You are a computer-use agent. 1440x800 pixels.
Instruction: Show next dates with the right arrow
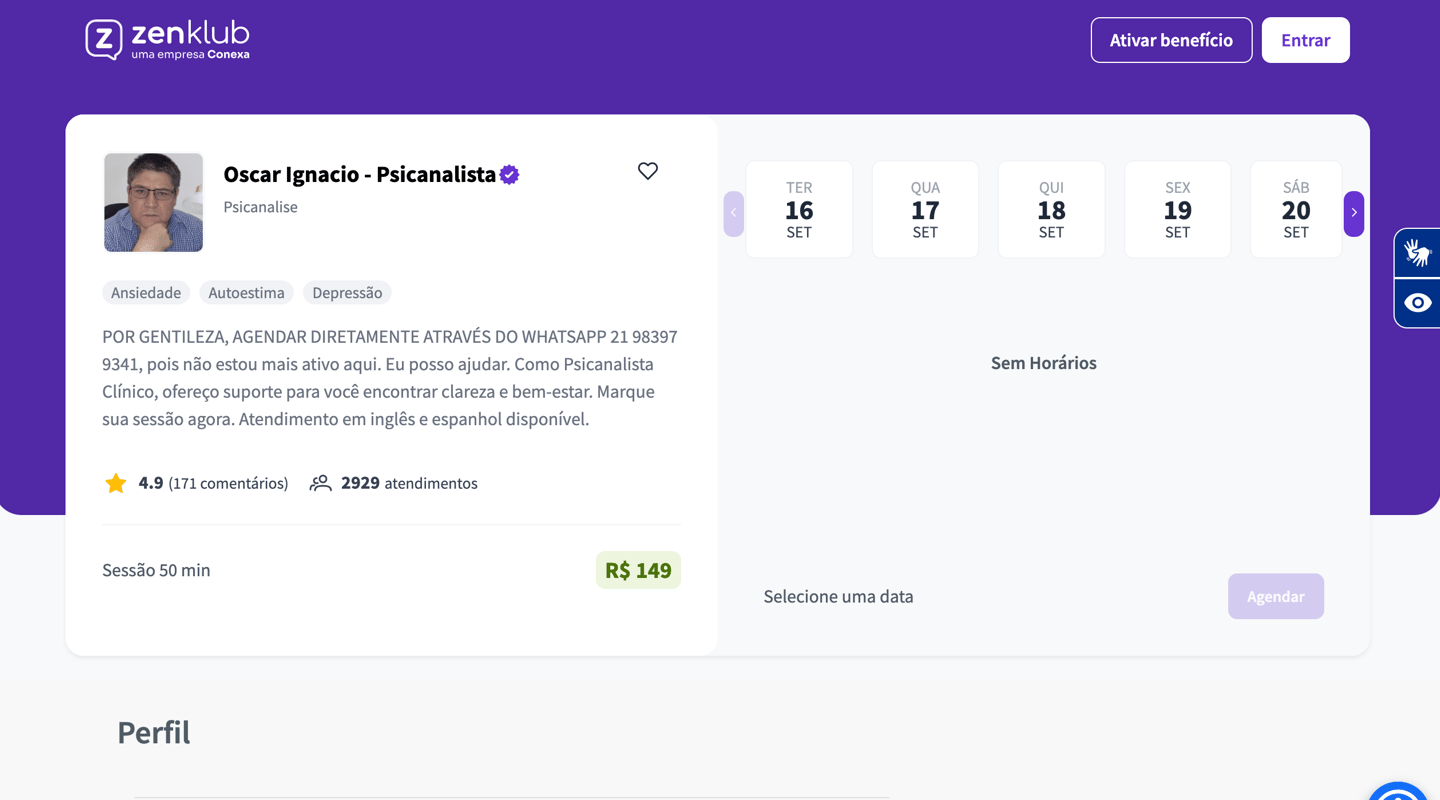point(1354,213)
